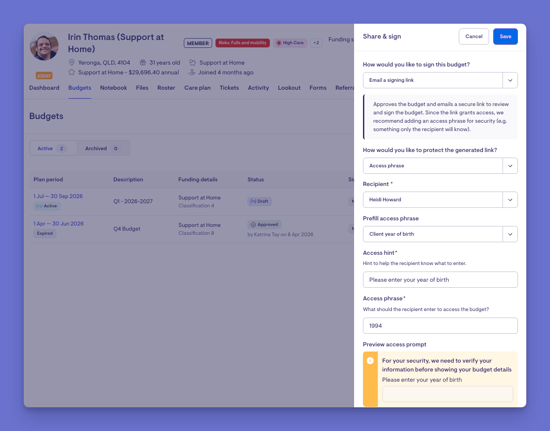This screenshot has width=550, height=431.
Task: Cancel the Share & sign panel
Action: [x=474, y=36]
